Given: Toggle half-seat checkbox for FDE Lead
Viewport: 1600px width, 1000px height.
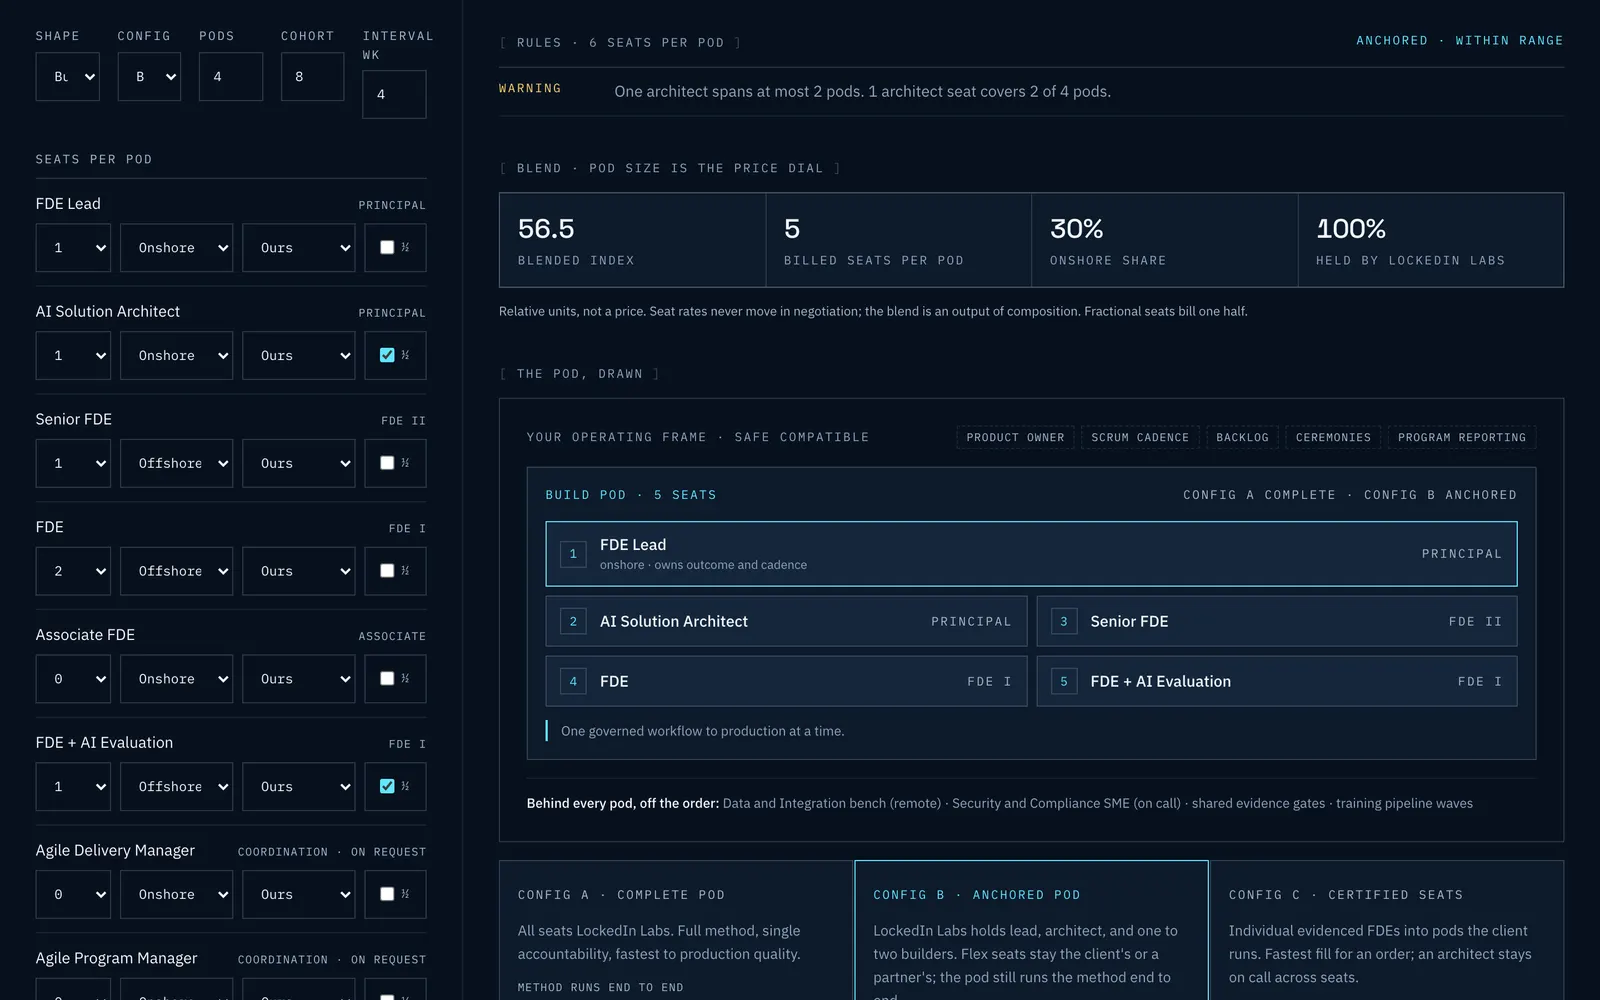Looking at the screenshot, I should (387, 247).
